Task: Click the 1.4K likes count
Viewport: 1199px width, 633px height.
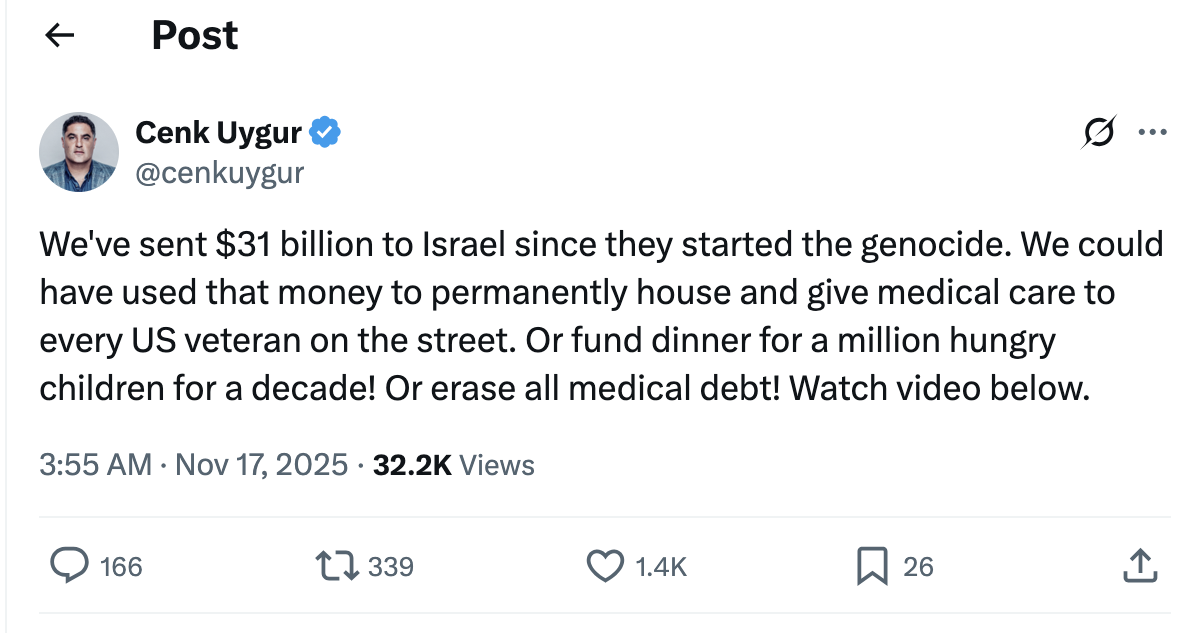Action: 661,567
